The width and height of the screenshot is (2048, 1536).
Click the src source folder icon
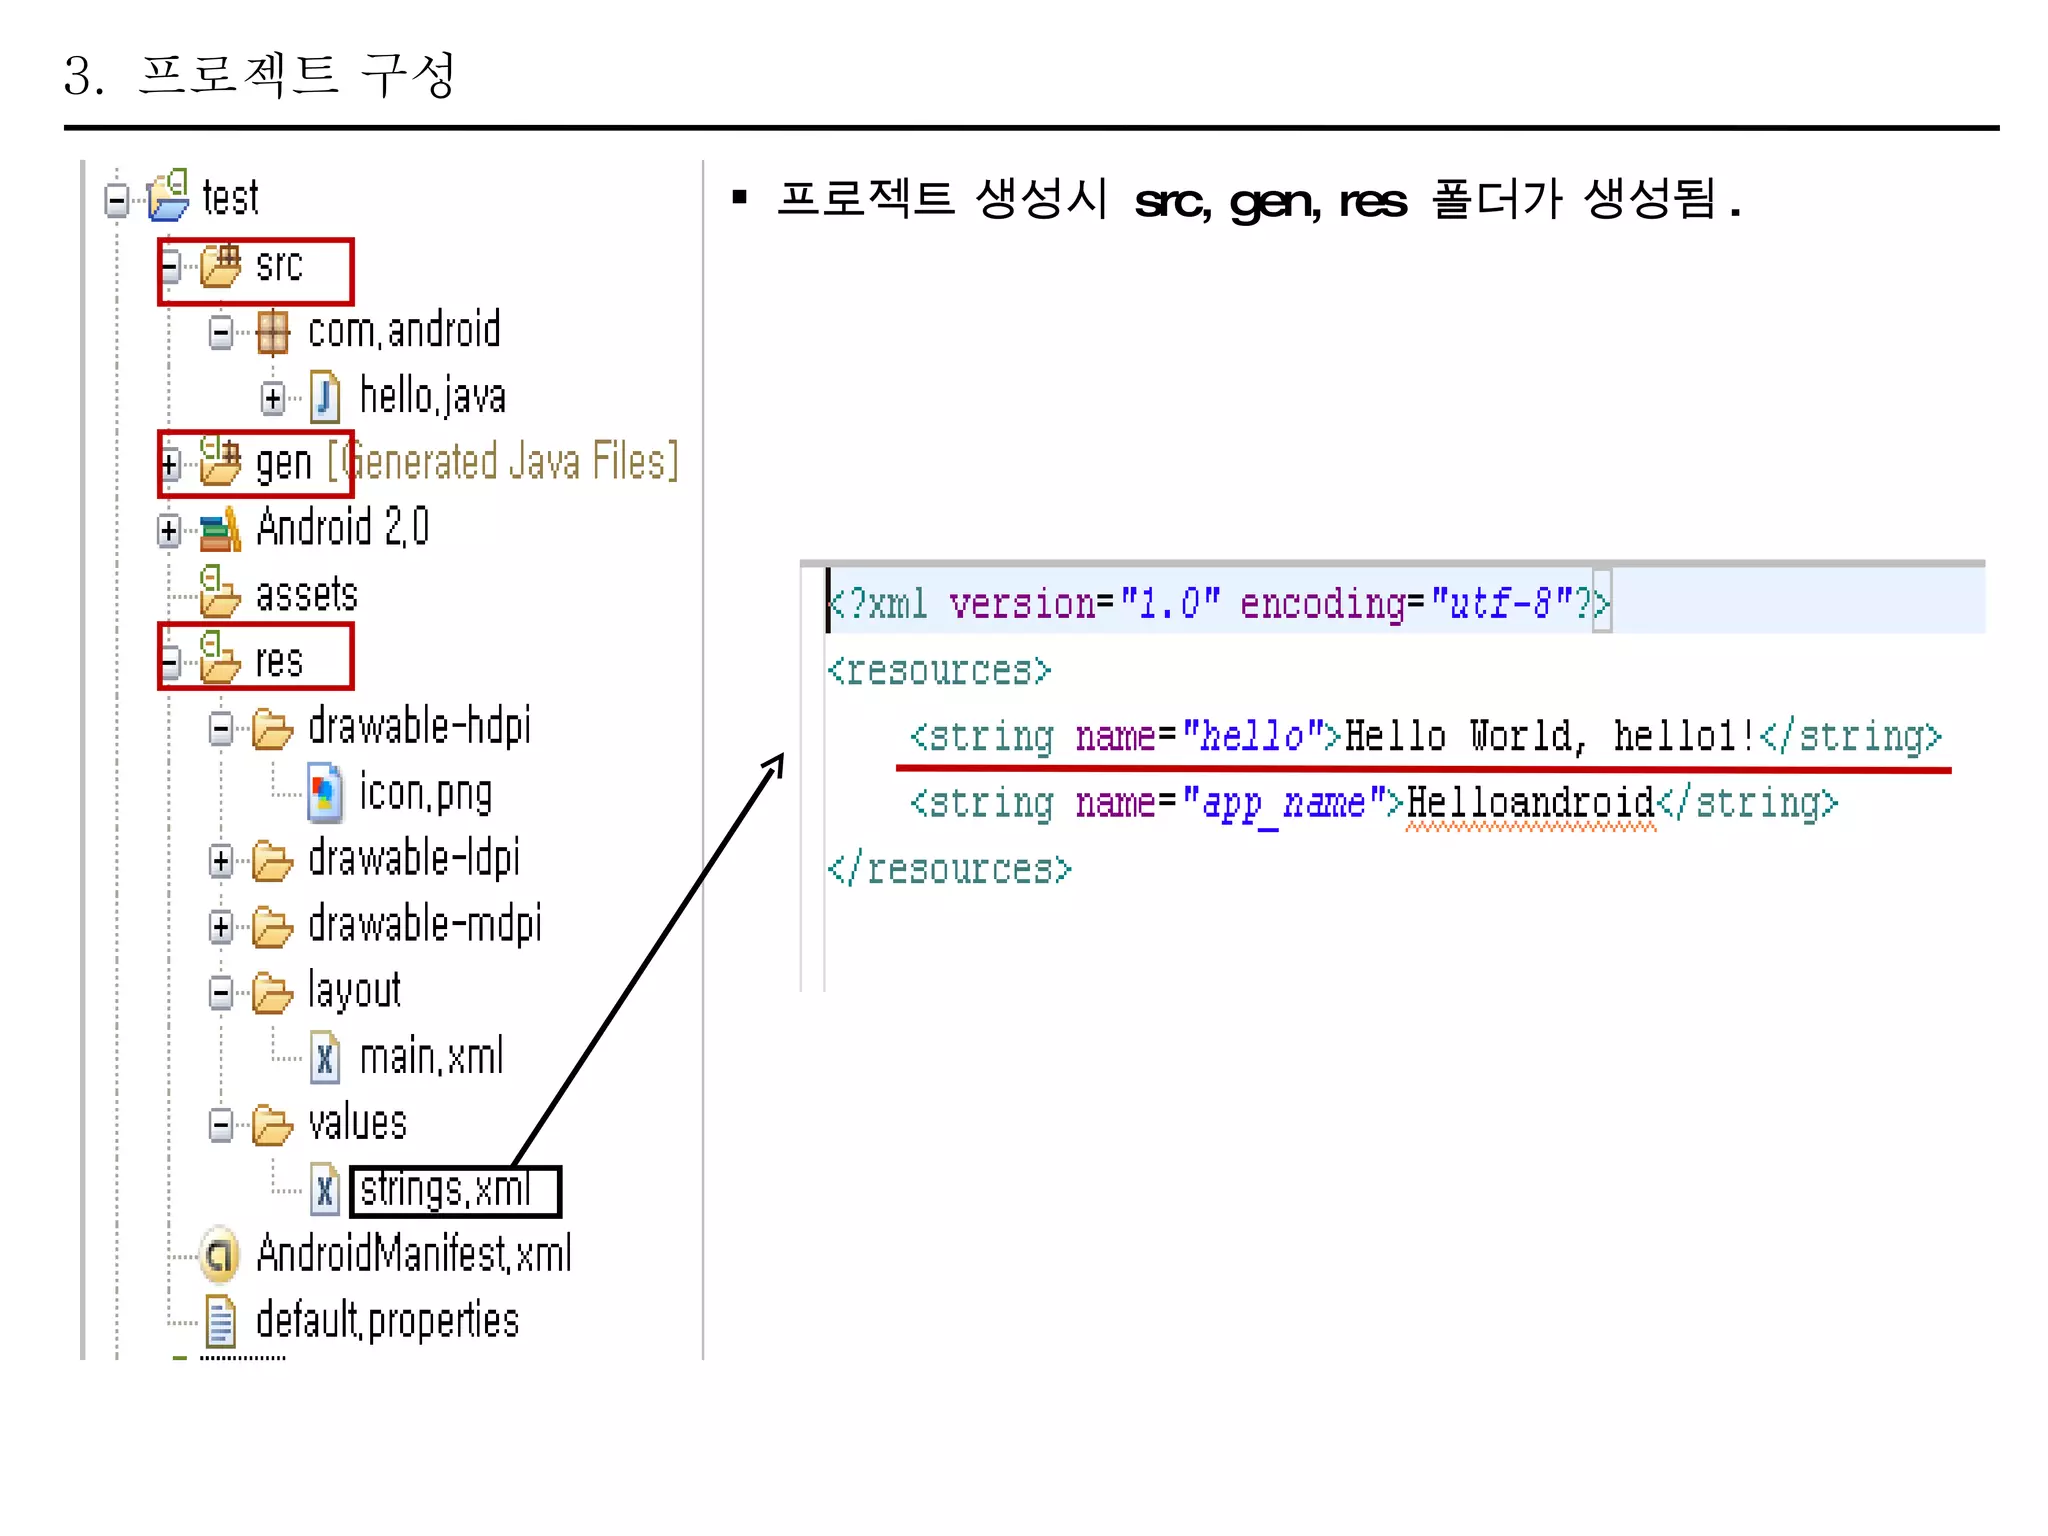point(221,265)
